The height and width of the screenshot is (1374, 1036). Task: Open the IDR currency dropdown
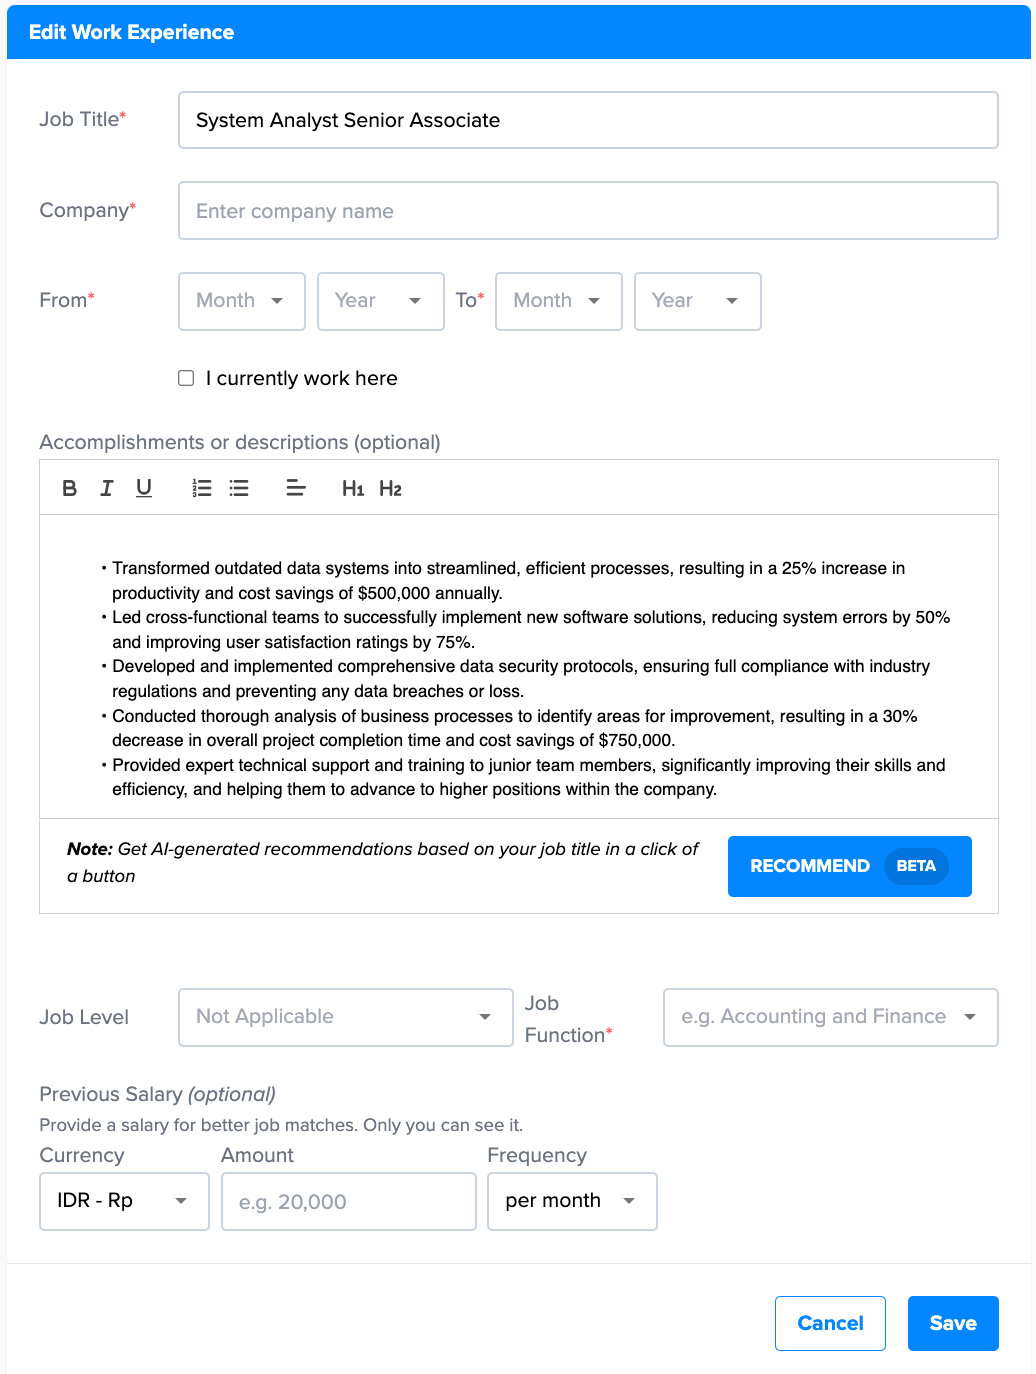click(x=123, y=1201)
